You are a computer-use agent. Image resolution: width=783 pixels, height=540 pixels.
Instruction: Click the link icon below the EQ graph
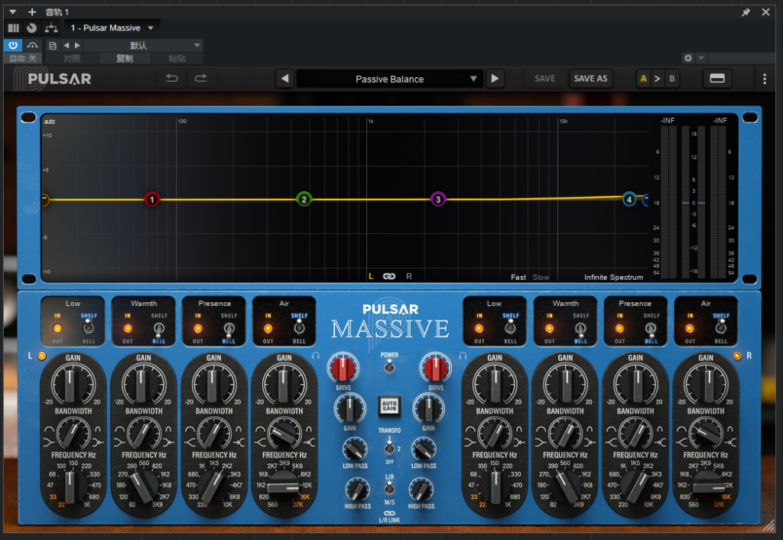click(389, 276)
